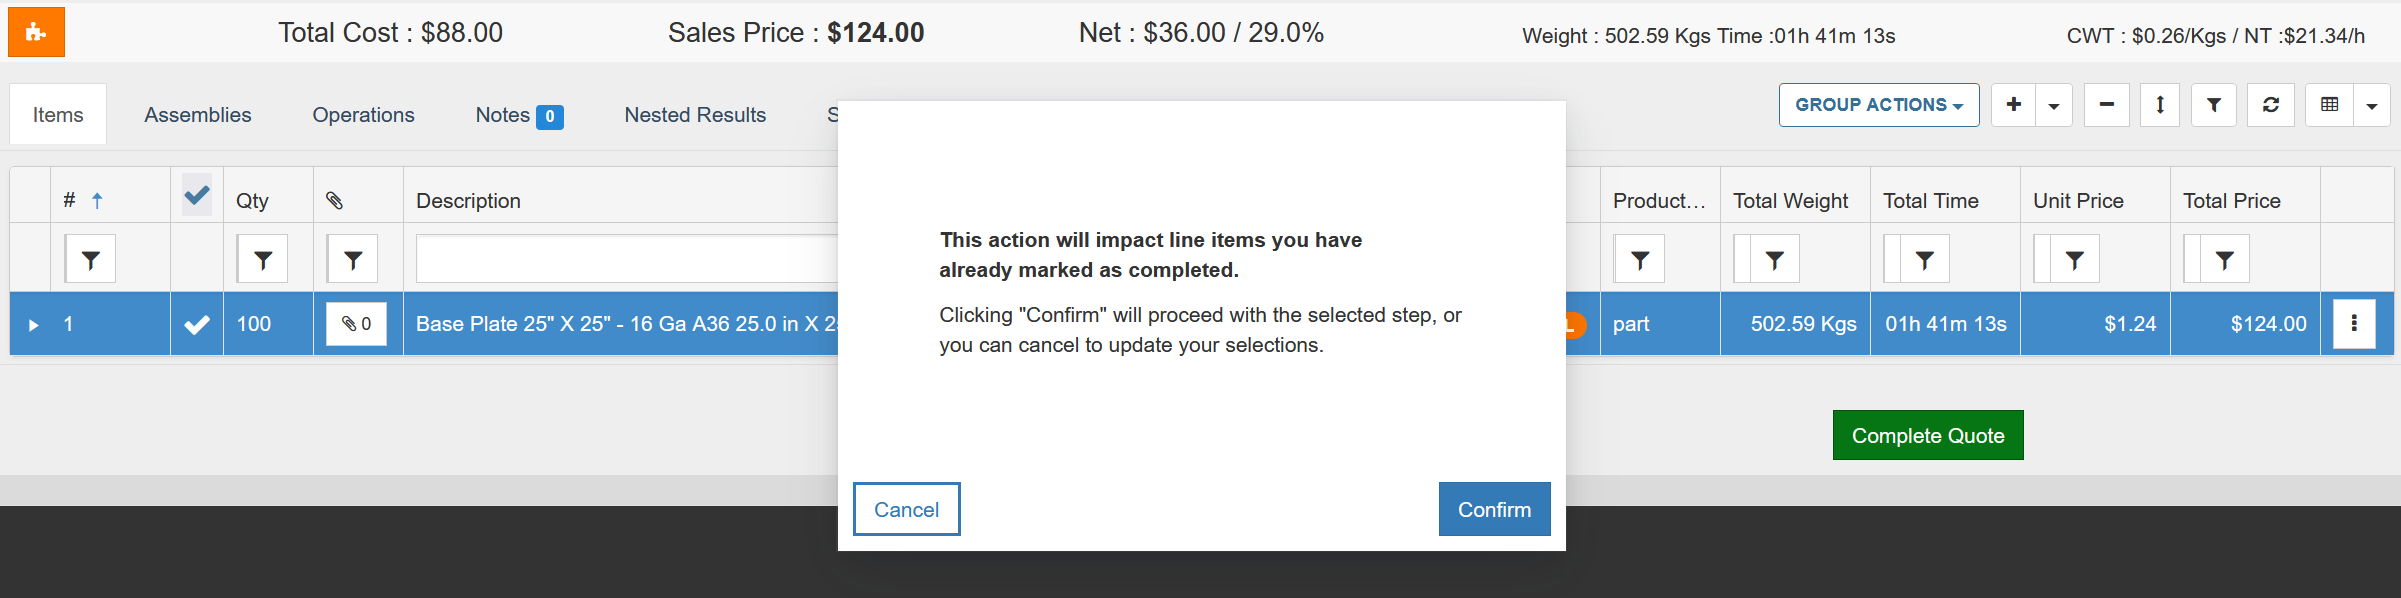This screenshot has width=2401, height=598.
Task: Click the attachment count button in row 1
Action: 356,324
